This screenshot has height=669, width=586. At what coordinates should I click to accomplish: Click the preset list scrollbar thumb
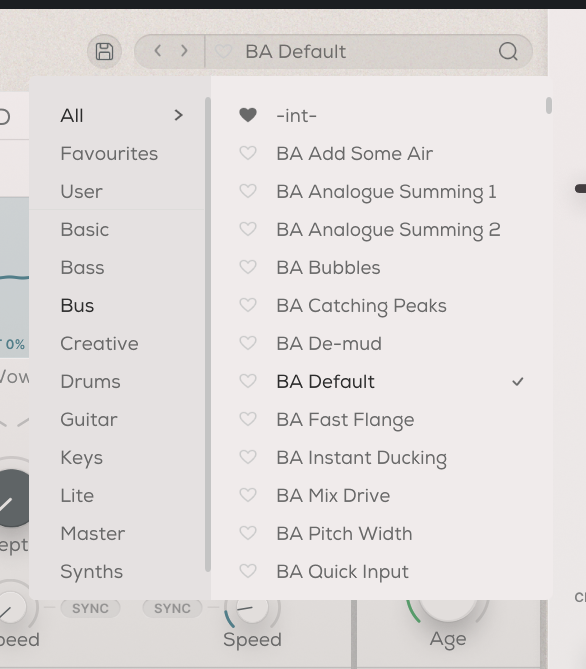click(549, 105)
